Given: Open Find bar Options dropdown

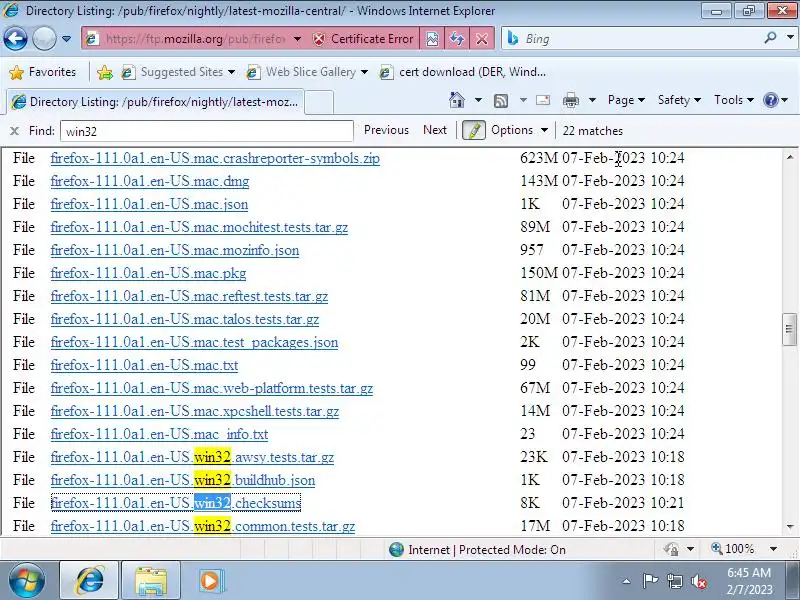Looking at the screenshot, I should [519, 130].
